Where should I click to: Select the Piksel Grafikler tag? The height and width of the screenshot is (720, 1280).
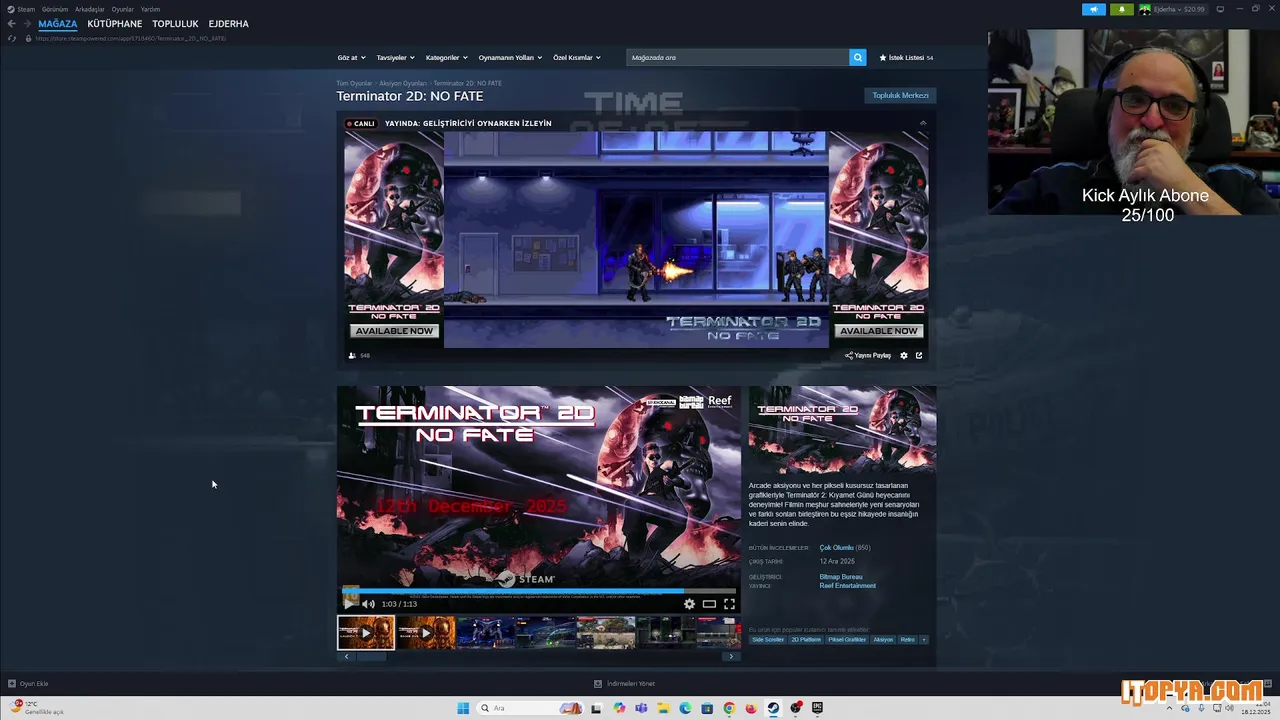pos(847,640)
